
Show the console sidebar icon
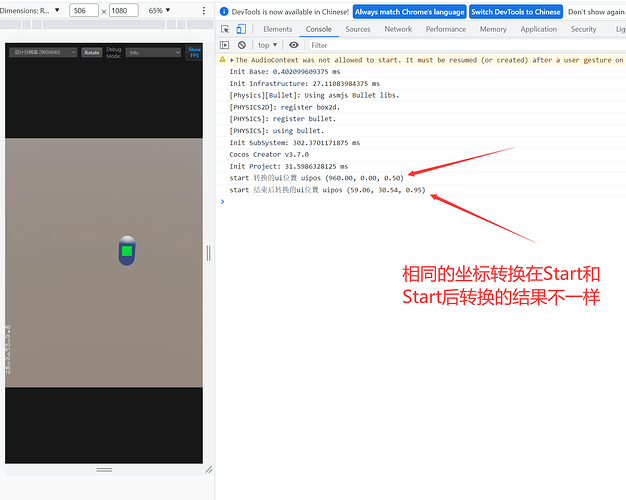pyautogui.click(x=224, y=45)
